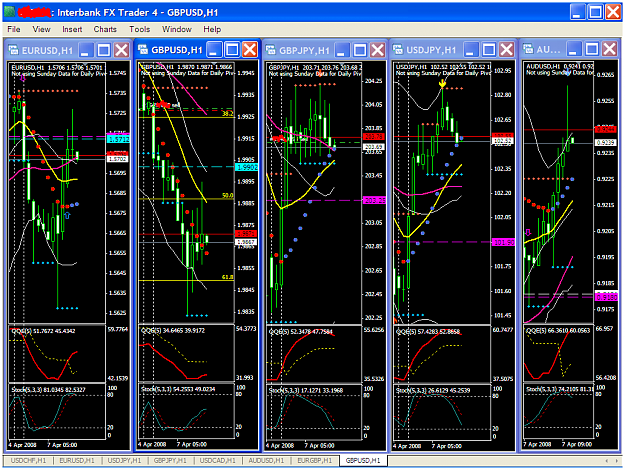This screenshot has width=625, height=470.
Task: Maximize the main Interbank FX Trader window
Action: coord(596,12)
